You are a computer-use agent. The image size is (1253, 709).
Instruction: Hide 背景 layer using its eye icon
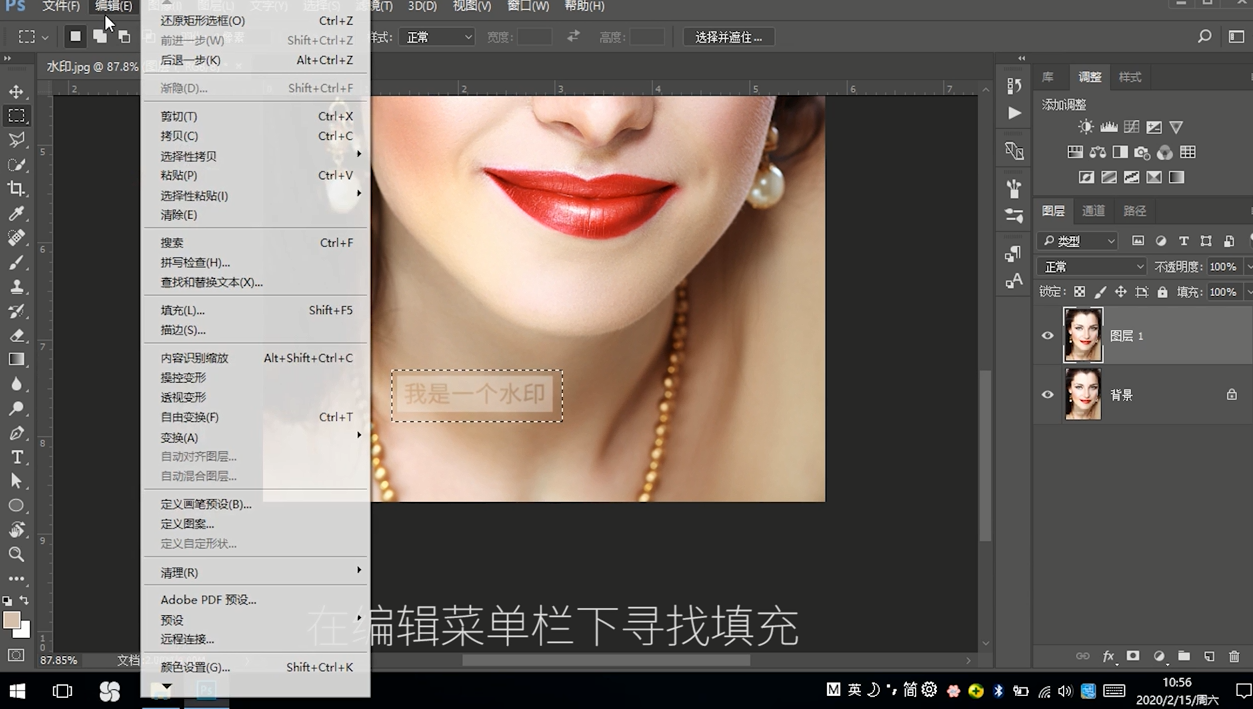[1047, 395]
